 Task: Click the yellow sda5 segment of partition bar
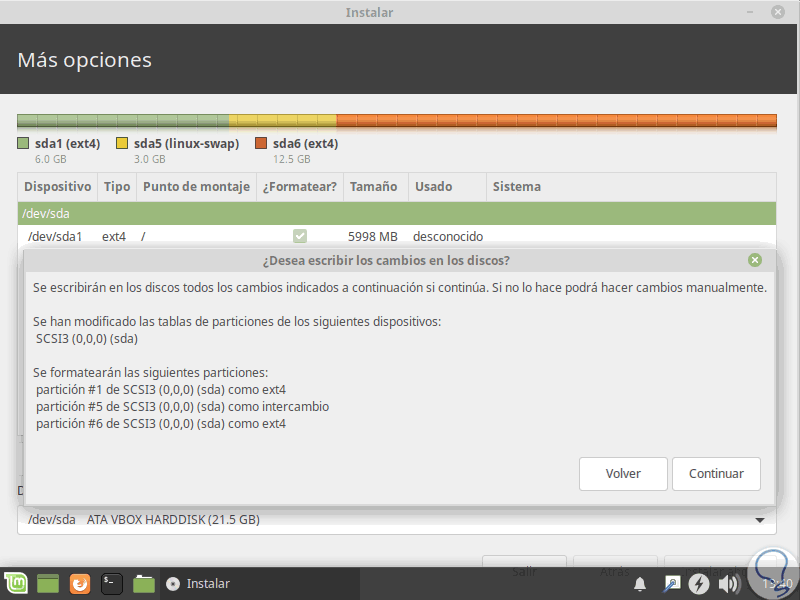click(x=283, y=121)
